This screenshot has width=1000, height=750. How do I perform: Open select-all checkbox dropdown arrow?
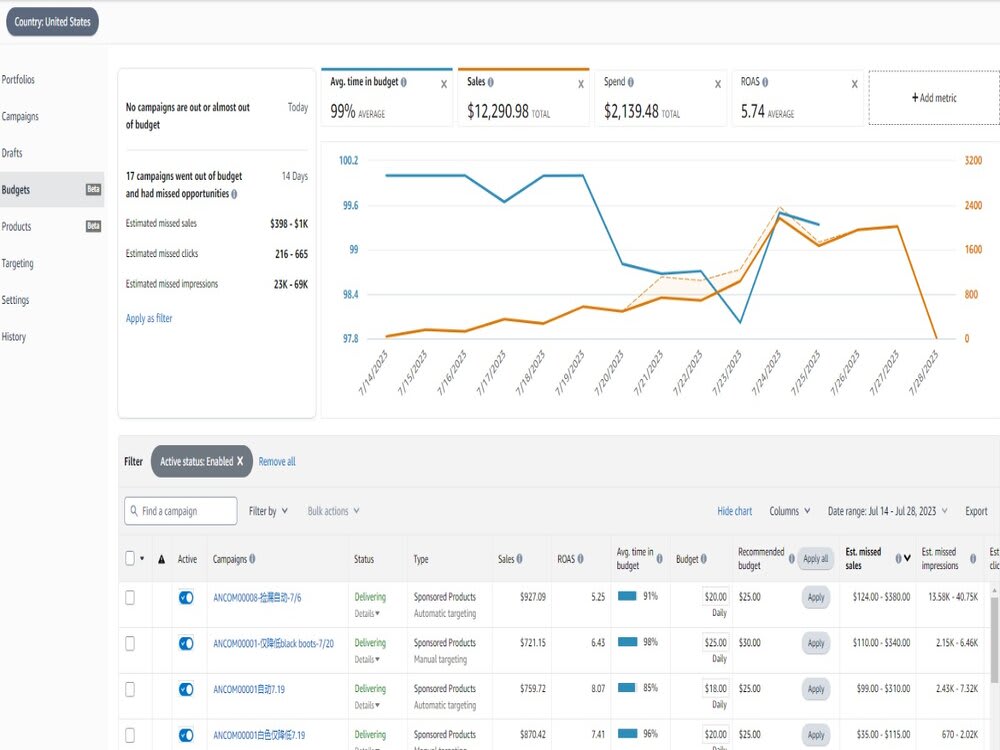[142, 559]
